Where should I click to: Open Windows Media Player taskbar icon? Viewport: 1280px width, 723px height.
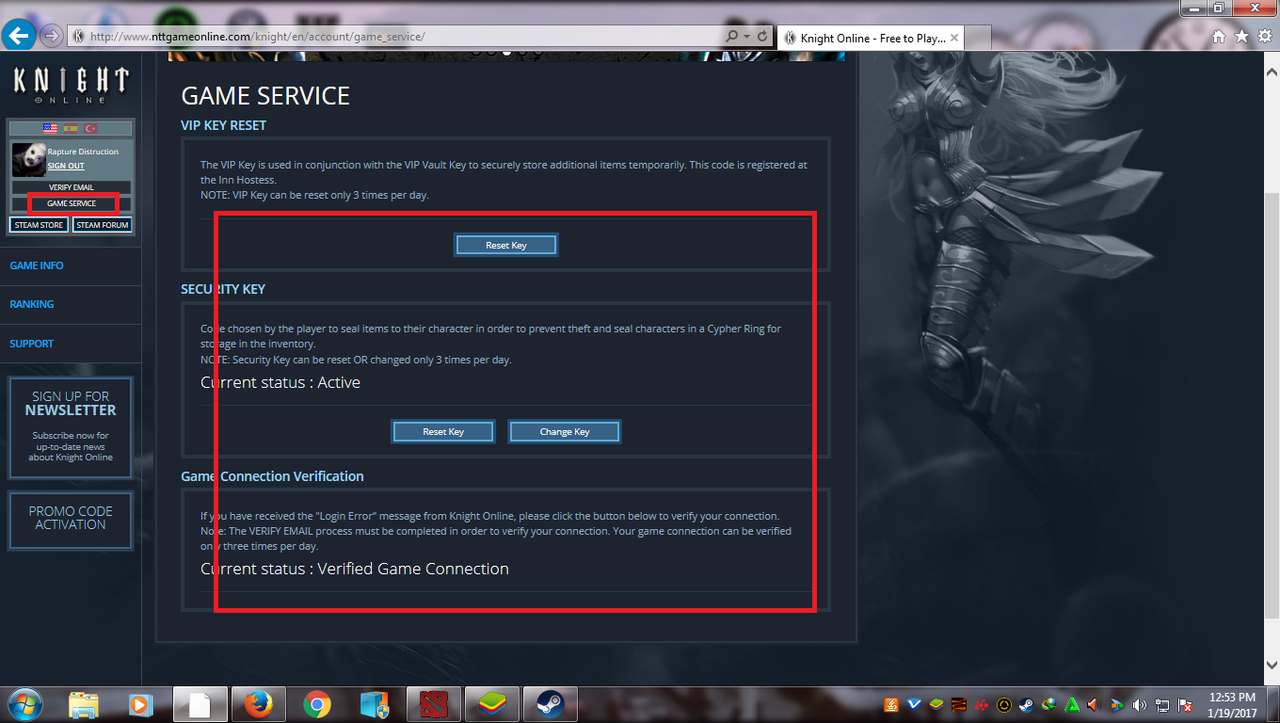[141, 705]
